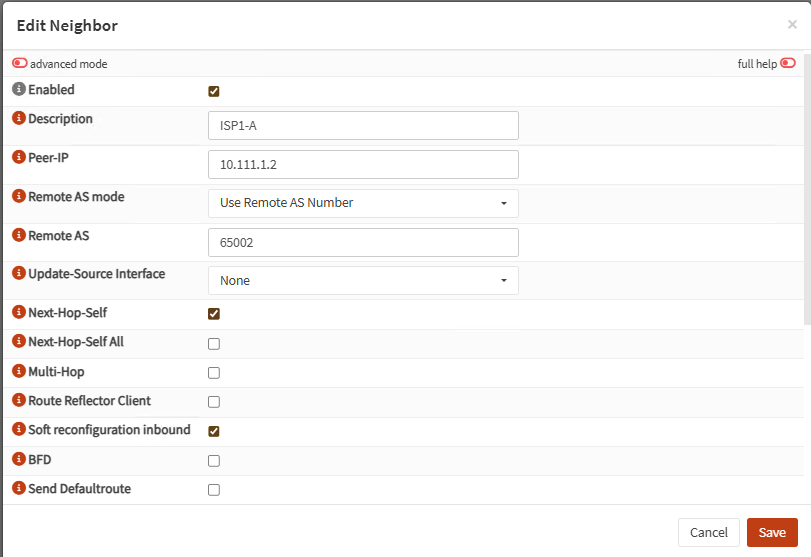
Task: Click the Save button
Action: [x=772, y=532]
